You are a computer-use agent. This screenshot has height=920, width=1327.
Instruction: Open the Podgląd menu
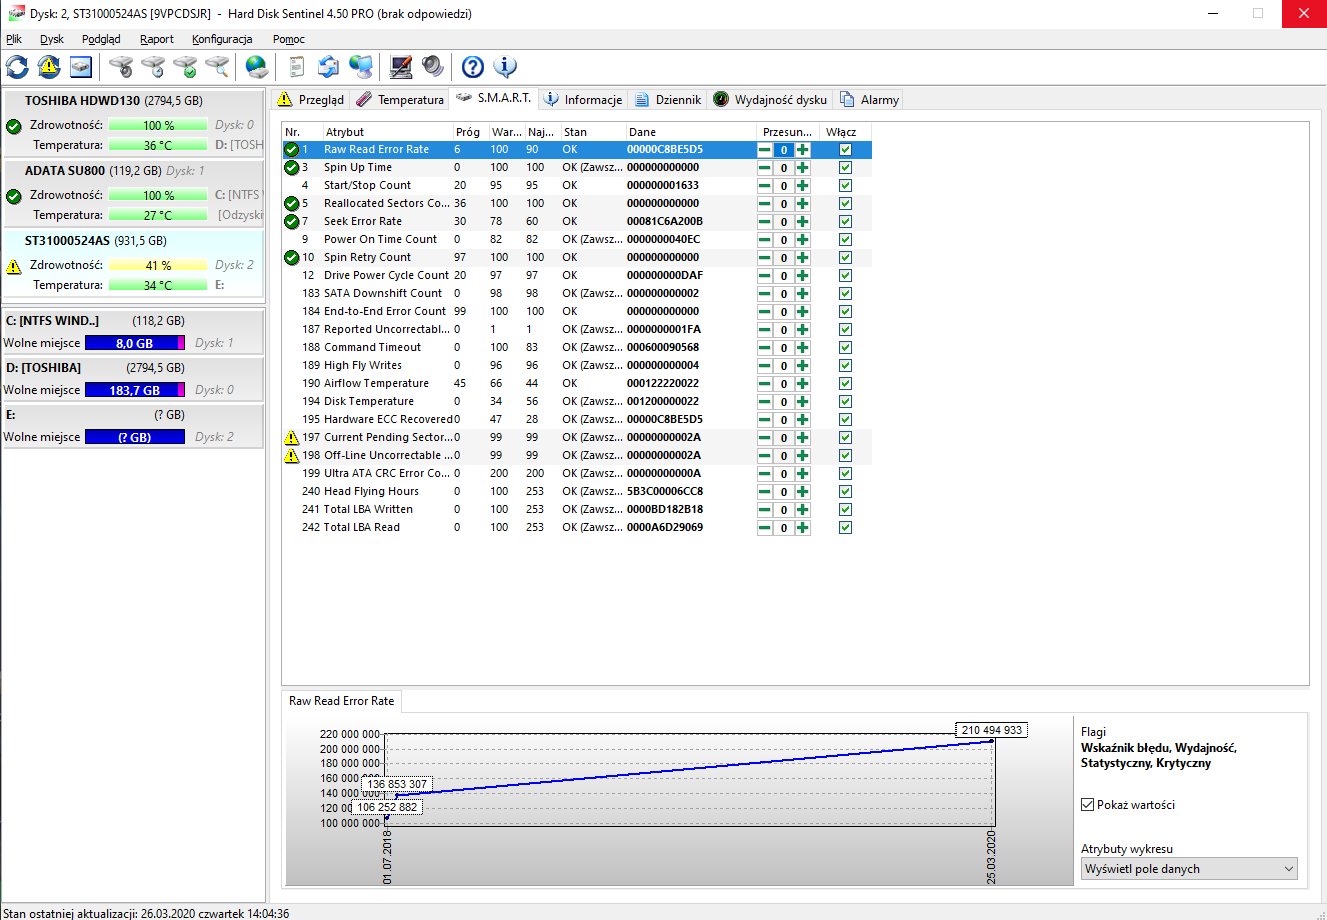point(101,39)
